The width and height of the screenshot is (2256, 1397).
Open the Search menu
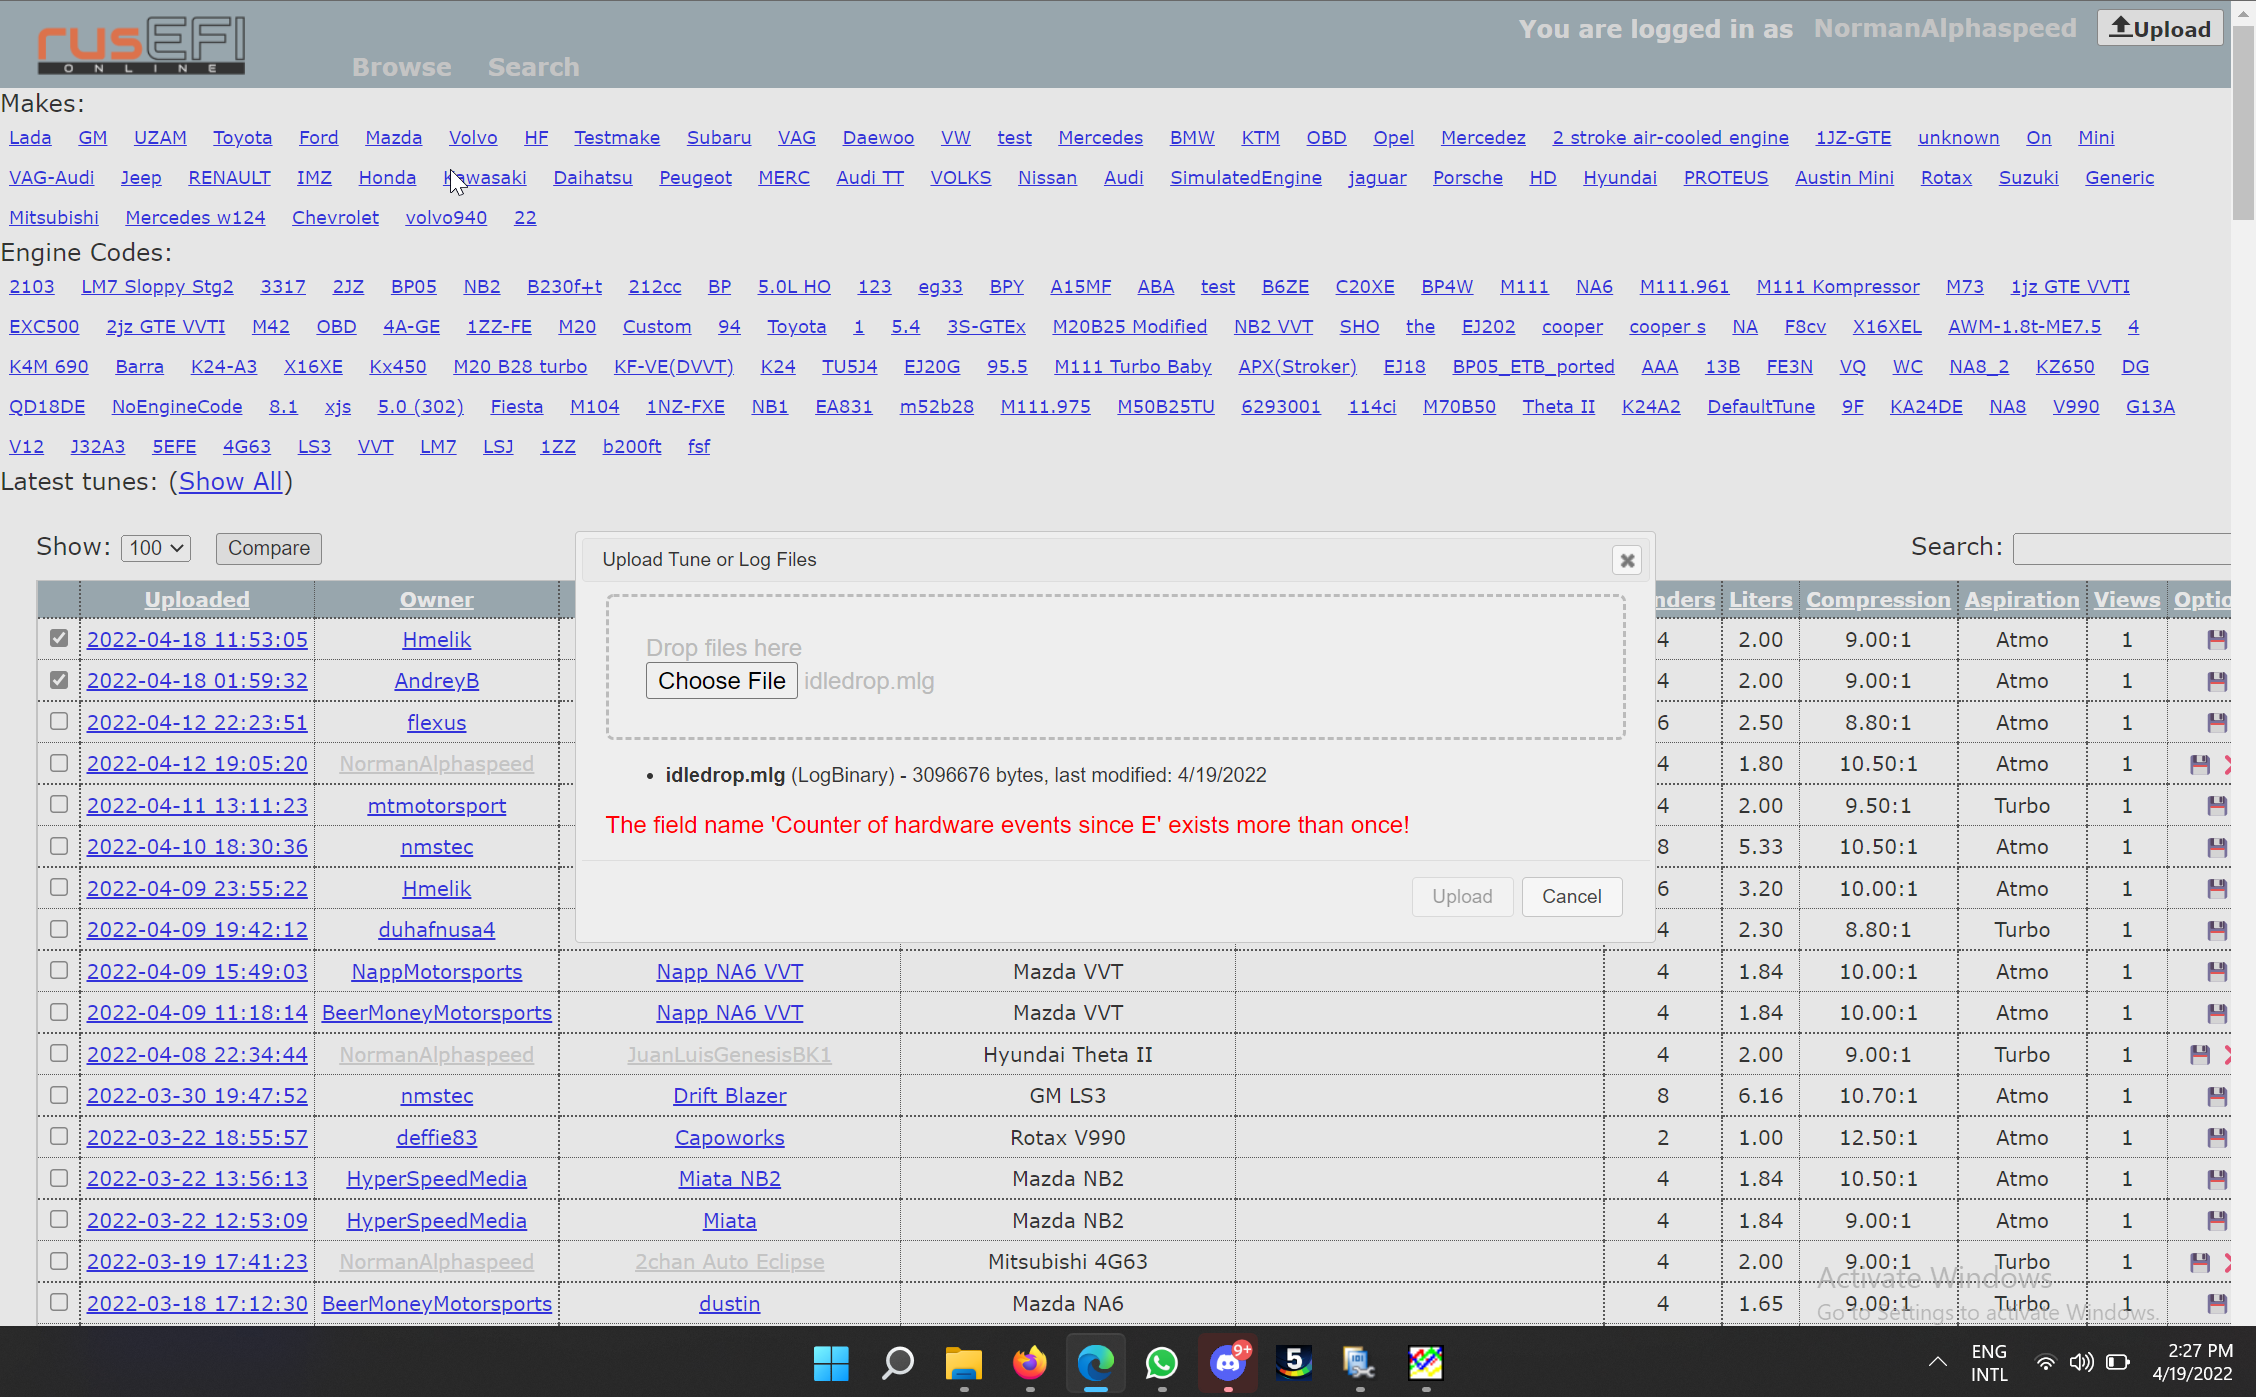(533, 66)
